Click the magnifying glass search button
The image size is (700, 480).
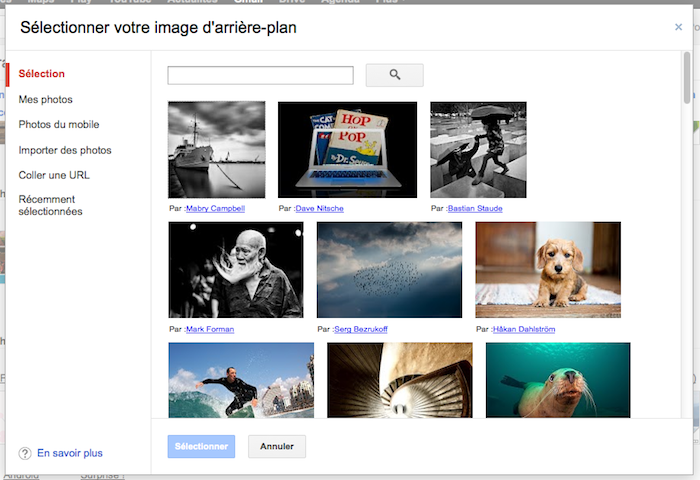click(395, 75)
